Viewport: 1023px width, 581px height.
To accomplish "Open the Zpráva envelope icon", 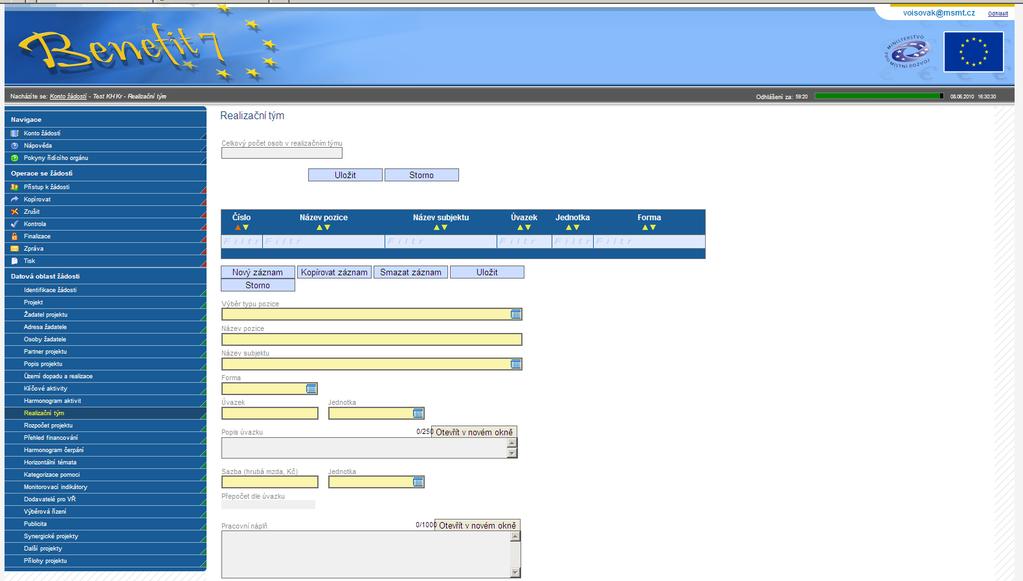I will [14, 248].
